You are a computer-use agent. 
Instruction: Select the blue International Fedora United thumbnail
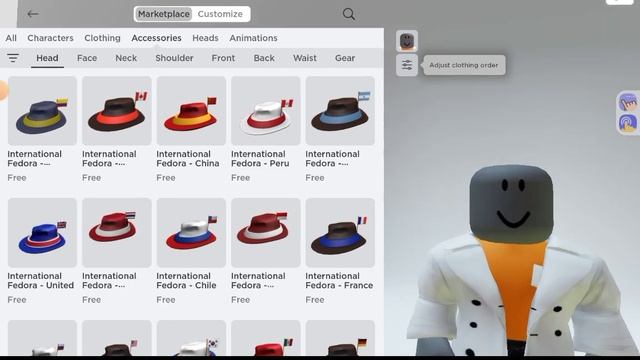[42, 233]
